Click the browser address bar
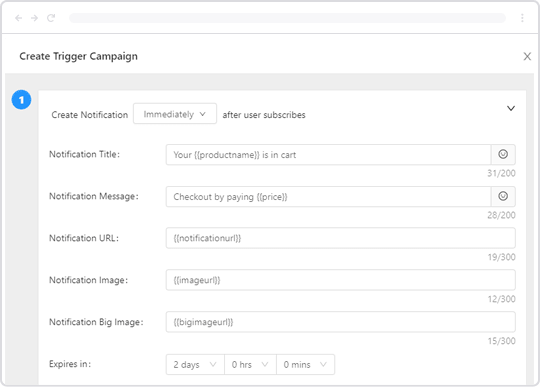Image resolution: width=540 pixels, height=387 pixels. (288, 18)
